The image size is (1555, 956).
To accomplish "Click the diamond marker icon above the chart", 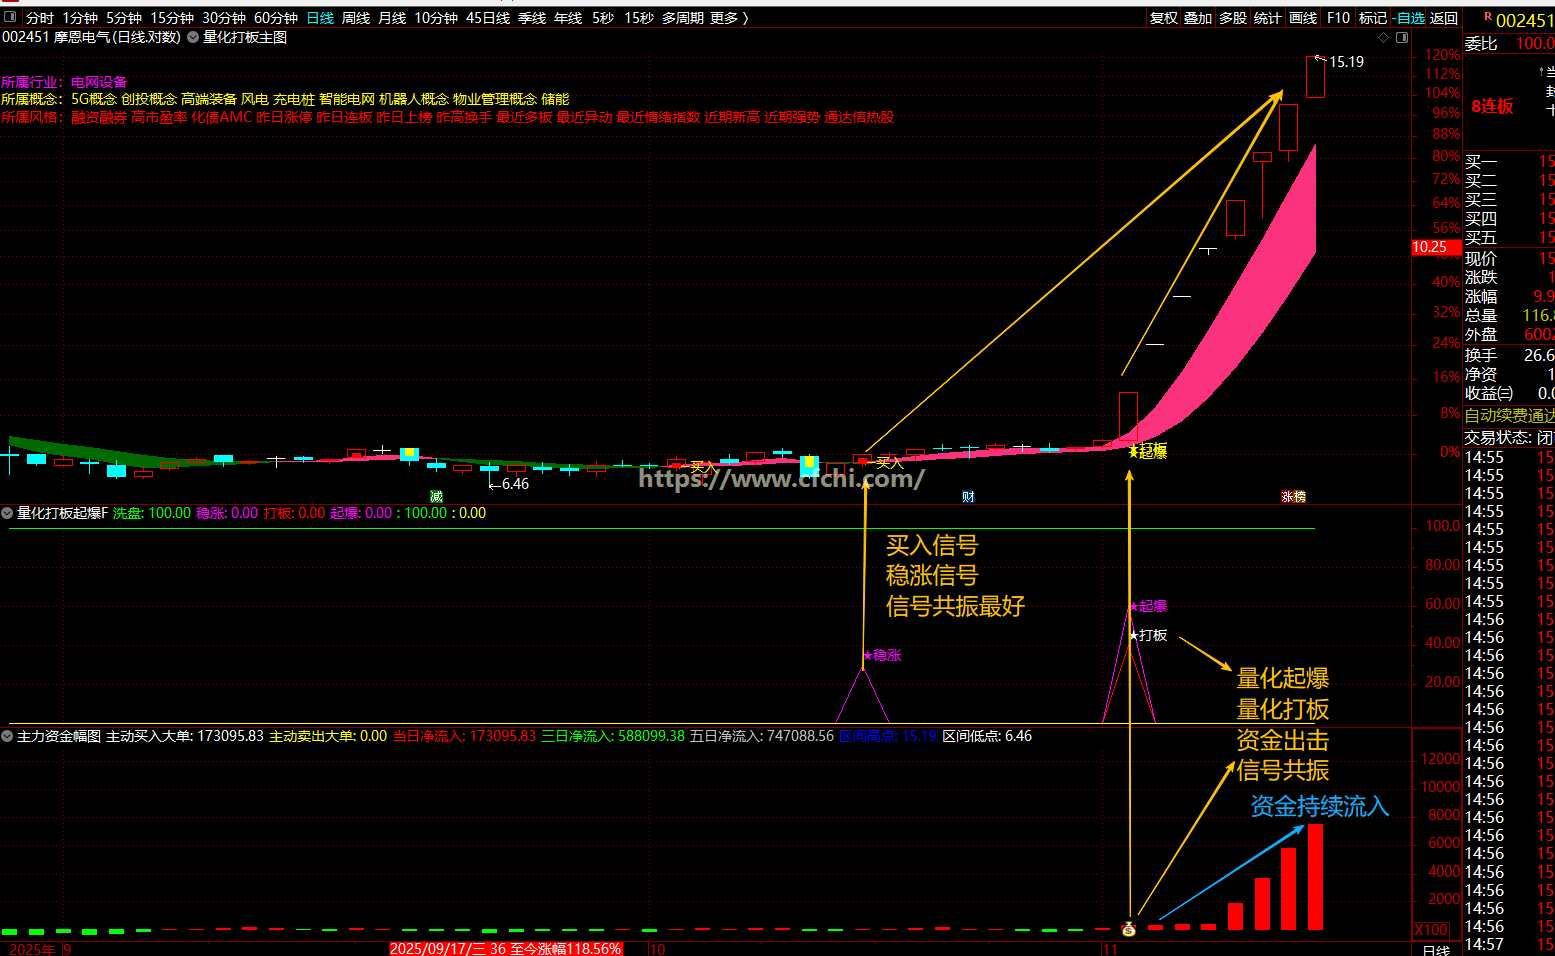I will (1384, 37).
